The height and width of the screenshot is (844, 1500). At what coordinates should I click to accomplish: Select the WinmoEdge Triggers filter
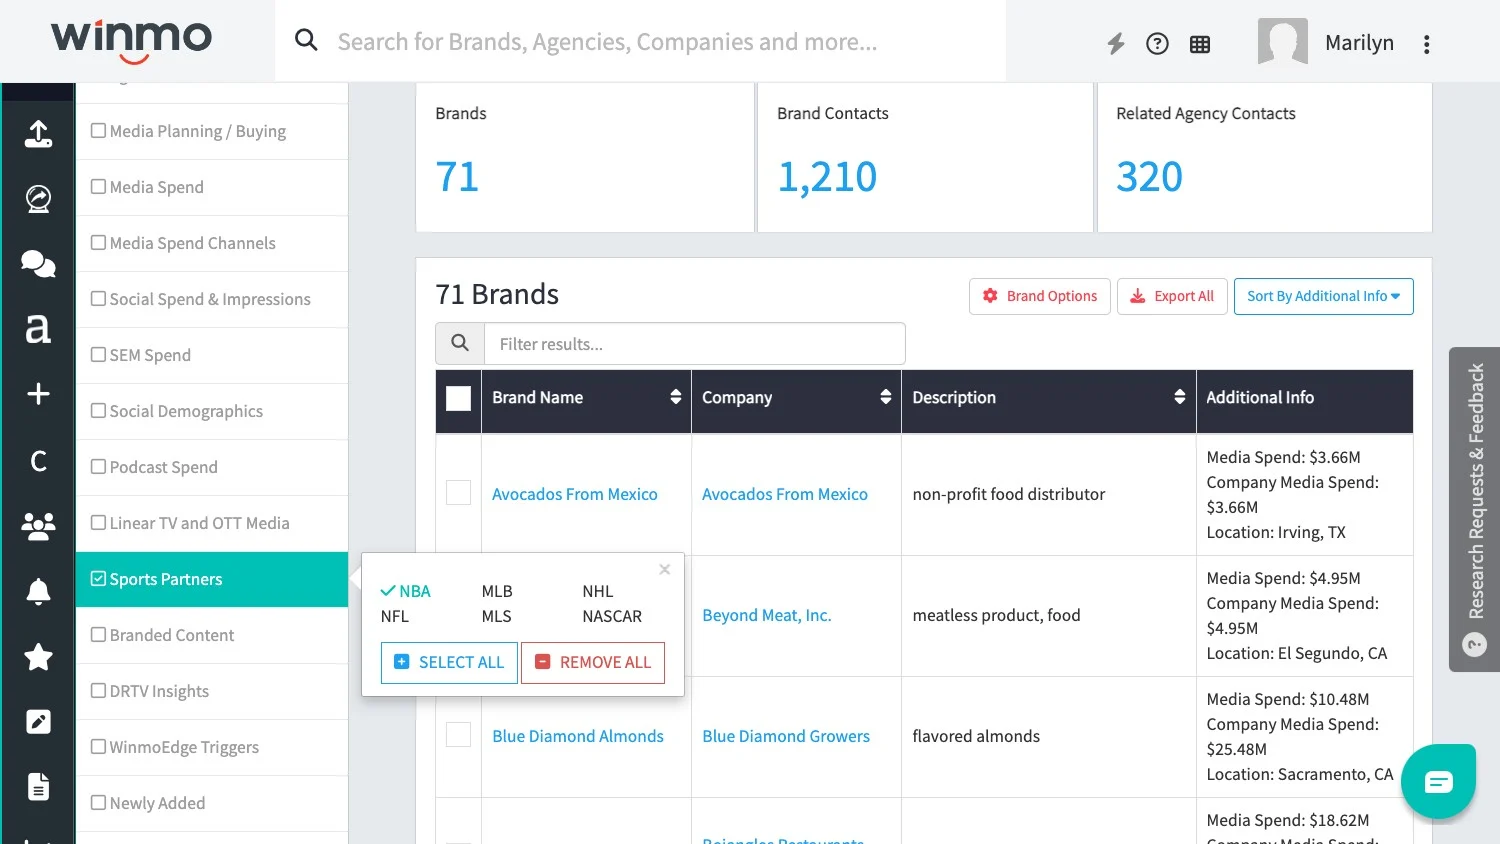pos(212,747)
